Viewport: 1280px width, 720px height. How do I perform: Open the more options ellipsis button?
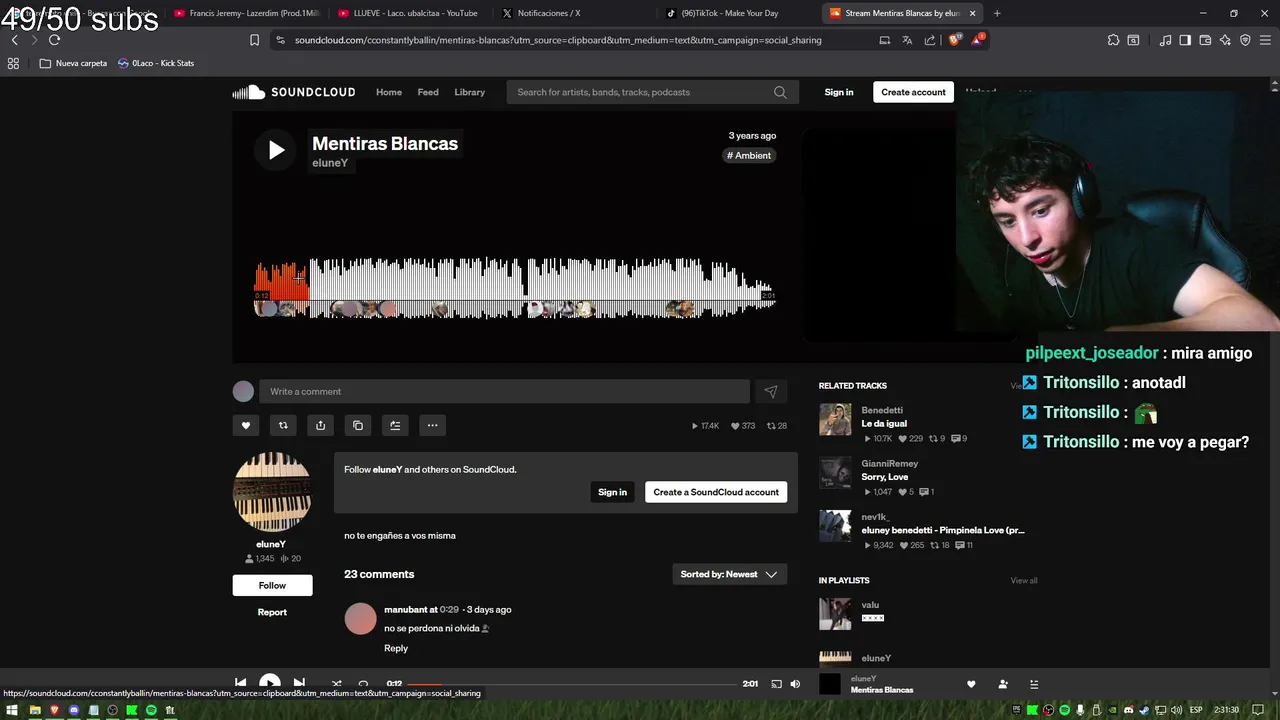(432, 425)
